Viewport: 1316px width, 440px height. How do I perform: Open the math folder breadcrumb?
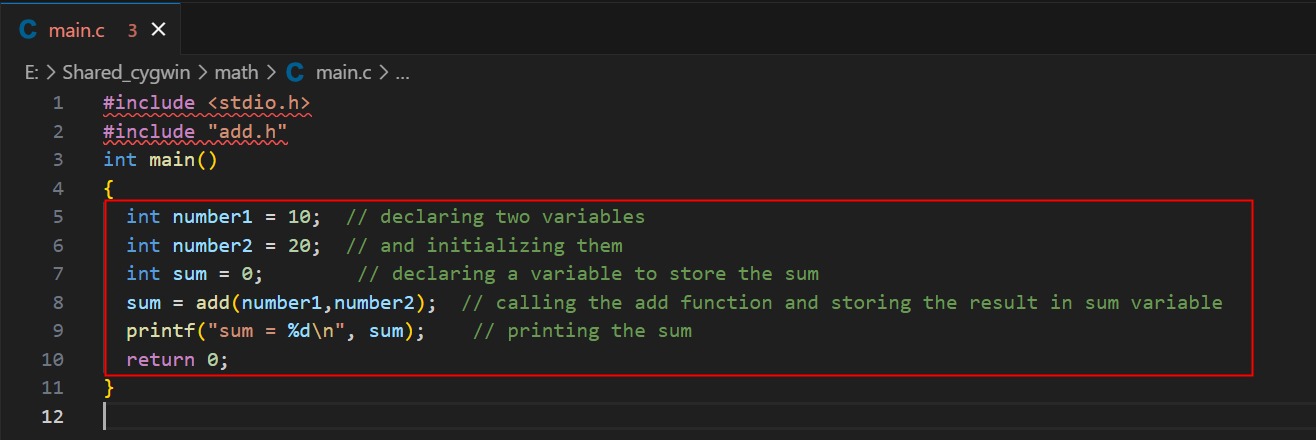click(236, 73)
